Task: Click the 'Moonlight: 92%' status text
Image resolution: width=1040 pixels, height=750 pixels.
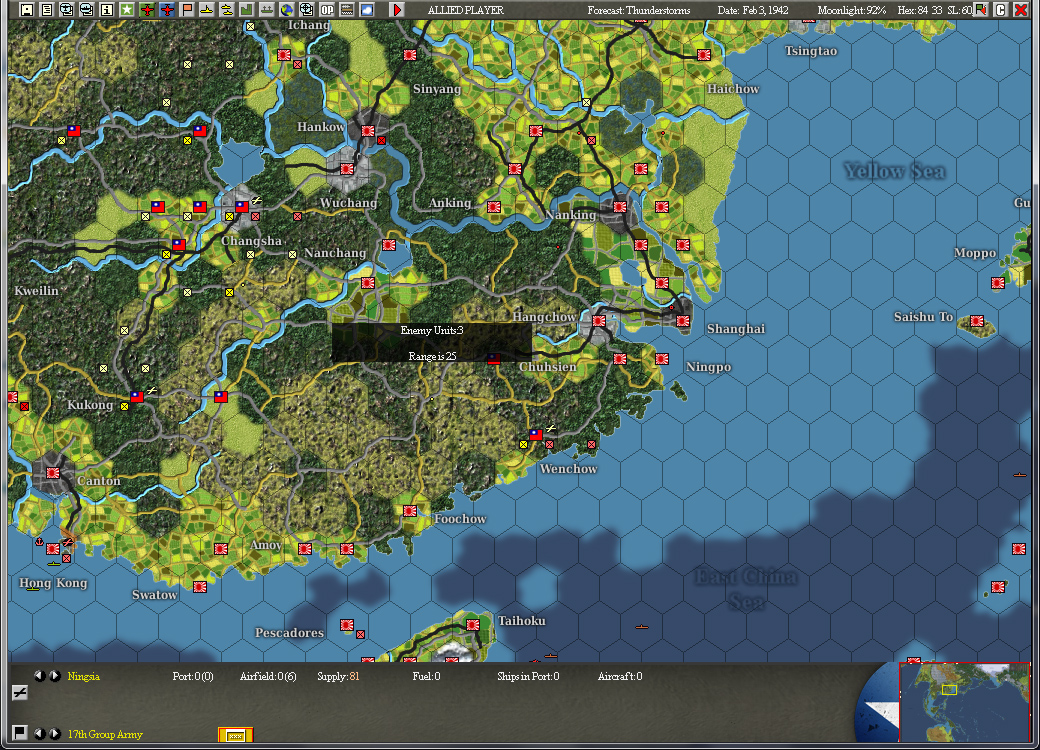Action: point(852,10)
